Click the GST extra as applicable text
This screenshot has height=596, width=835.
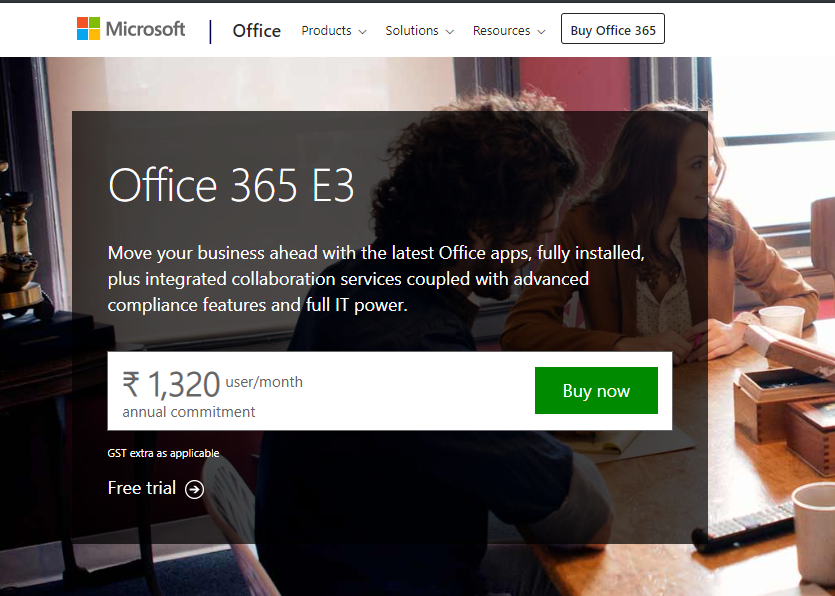coord(163,453)
